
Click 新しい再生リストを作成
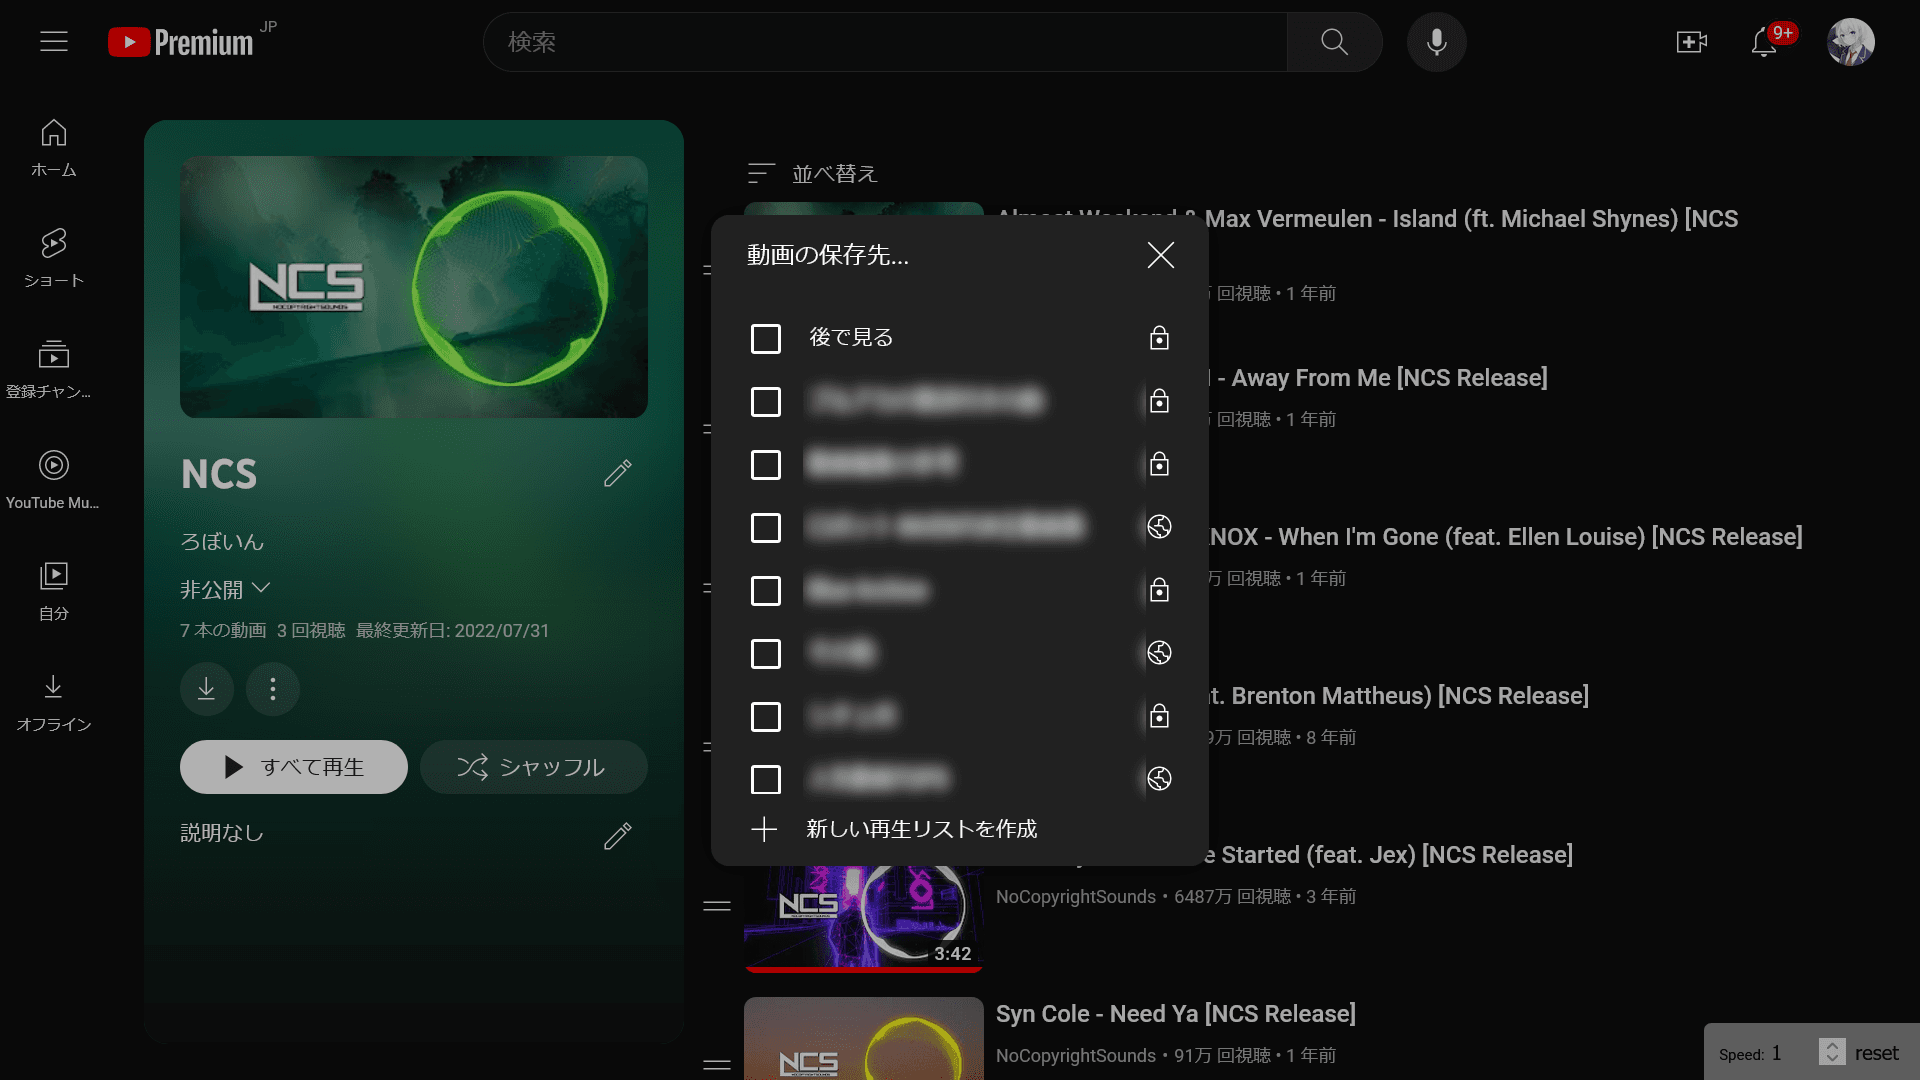922,829
